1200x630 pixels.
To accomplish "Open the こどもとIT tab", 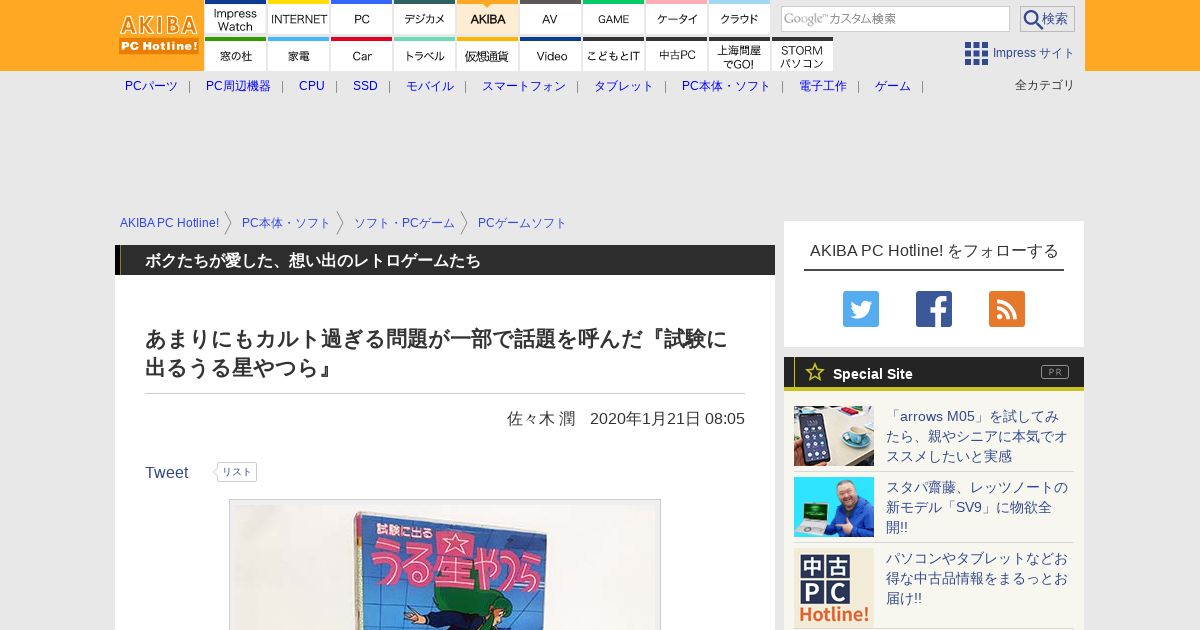I will (614, 55).
